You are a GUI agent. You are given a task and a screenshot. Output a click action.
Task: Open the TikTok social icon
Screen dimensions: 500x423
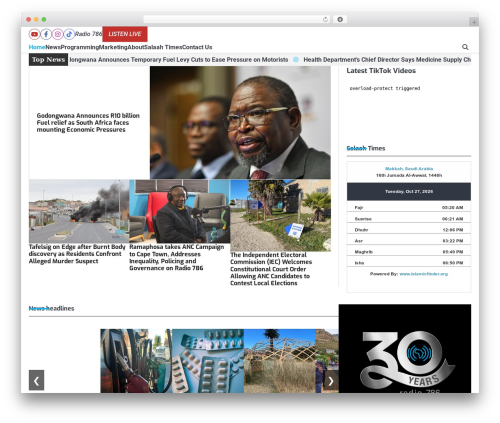click(69, 34)
